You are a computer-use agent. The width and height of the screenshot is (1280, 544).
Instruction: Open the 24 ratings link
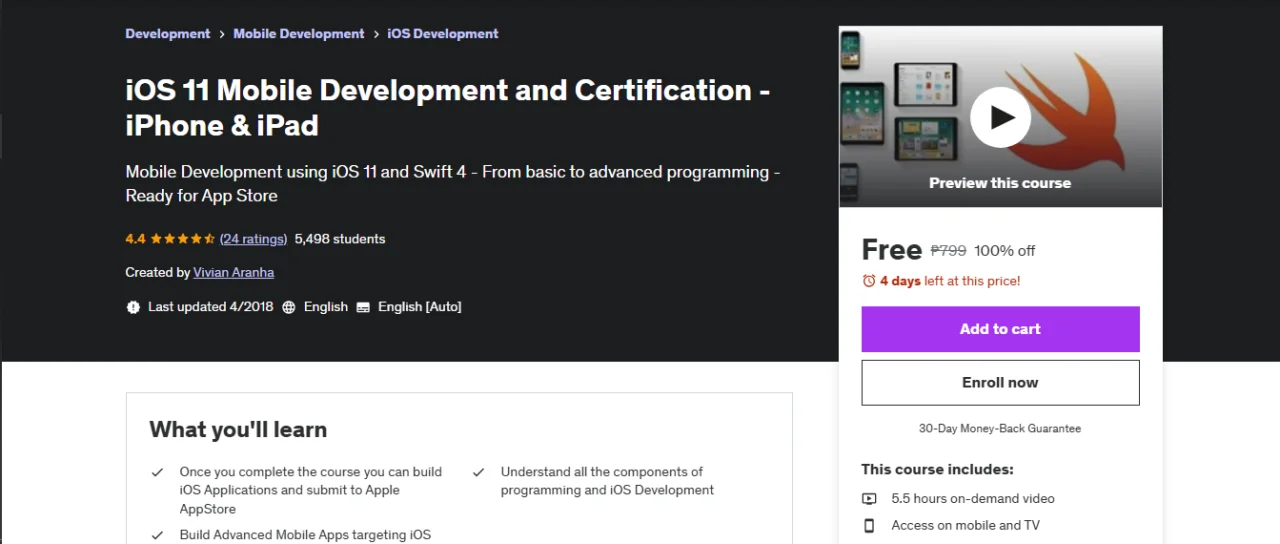(x=253, y=239)
